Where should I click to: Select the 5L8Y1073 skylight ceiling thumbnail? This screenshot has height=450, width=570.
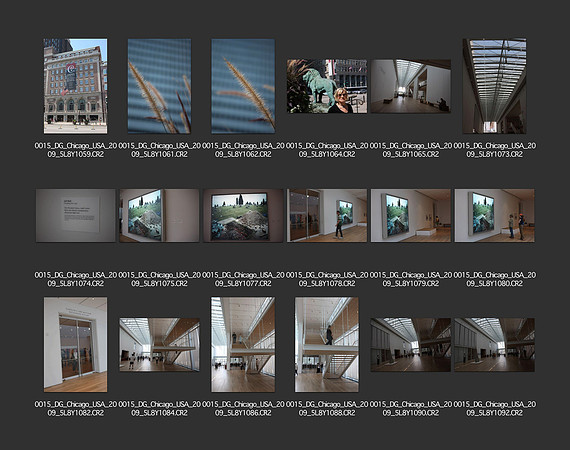coord(494,86)
